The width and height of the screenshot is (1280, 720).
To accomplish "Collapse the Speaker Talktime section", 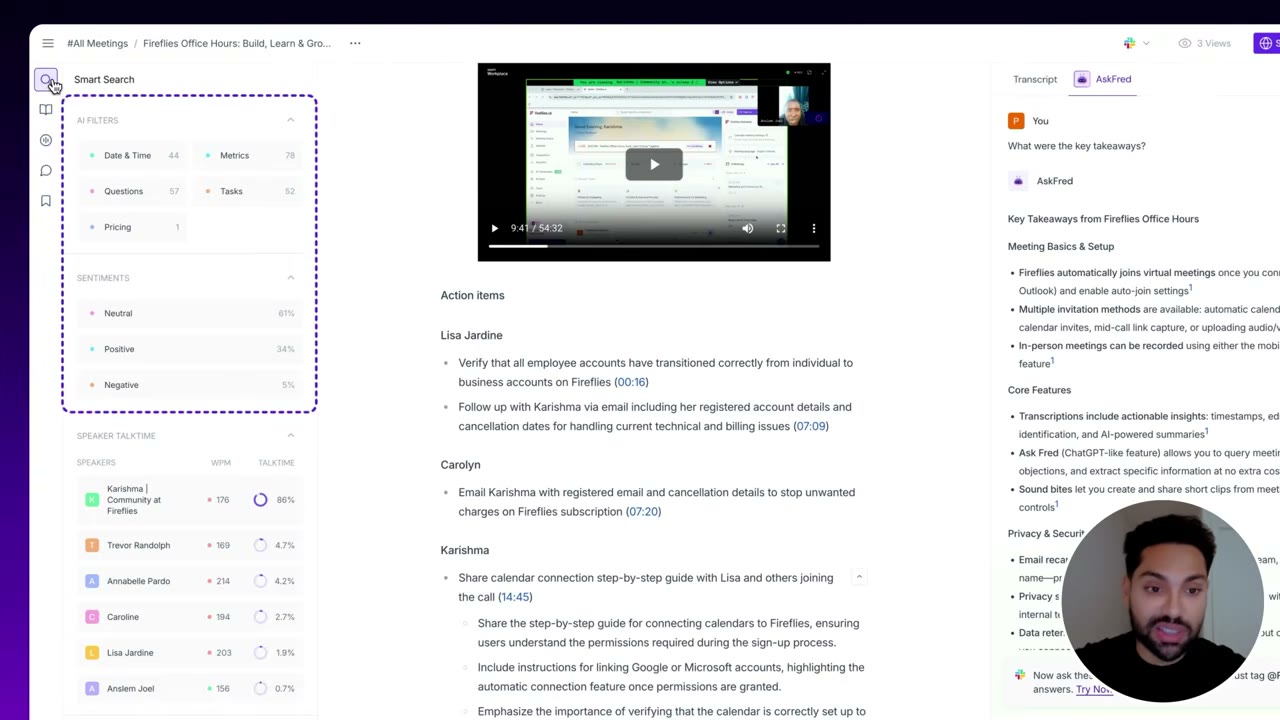I will pyautogui.click(x=291, y=436).
